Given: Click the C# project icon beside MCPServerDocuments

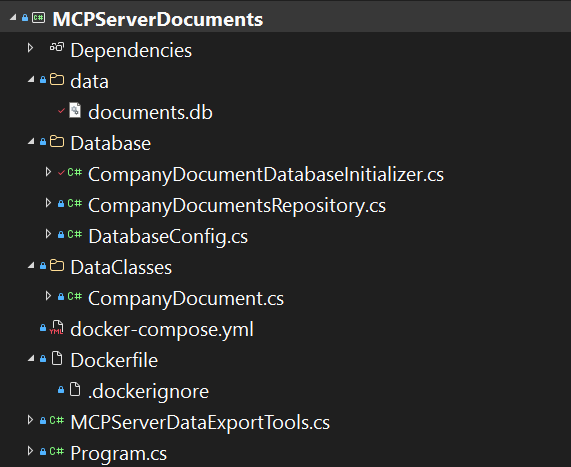Looking at the screenshot, I should click(x=39, y=17).
